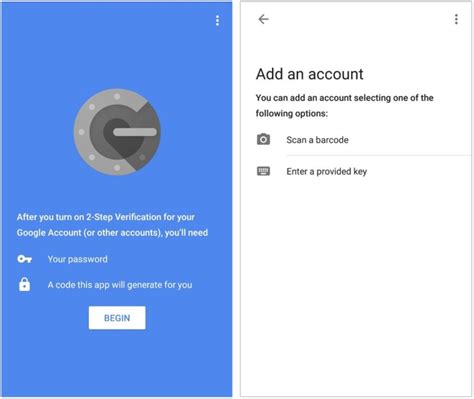Click the key icon next to Your password
The height and width of the screenshot is (399, 474).
tap(24, 259)
